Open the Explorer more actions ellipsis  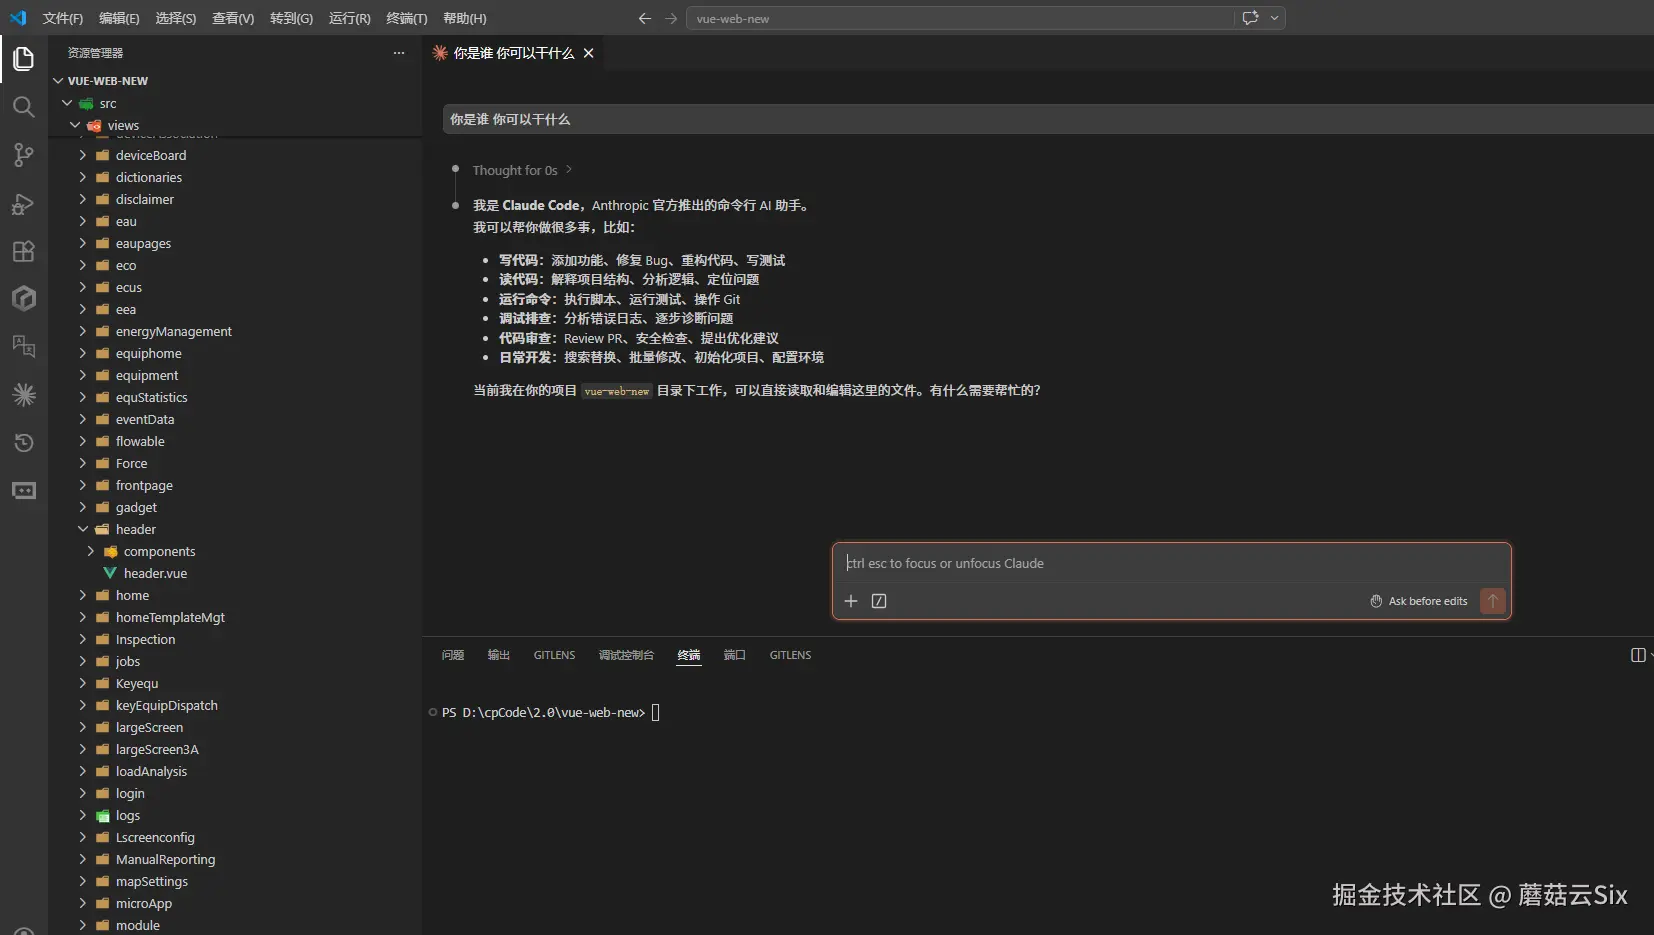pos(399,53)
